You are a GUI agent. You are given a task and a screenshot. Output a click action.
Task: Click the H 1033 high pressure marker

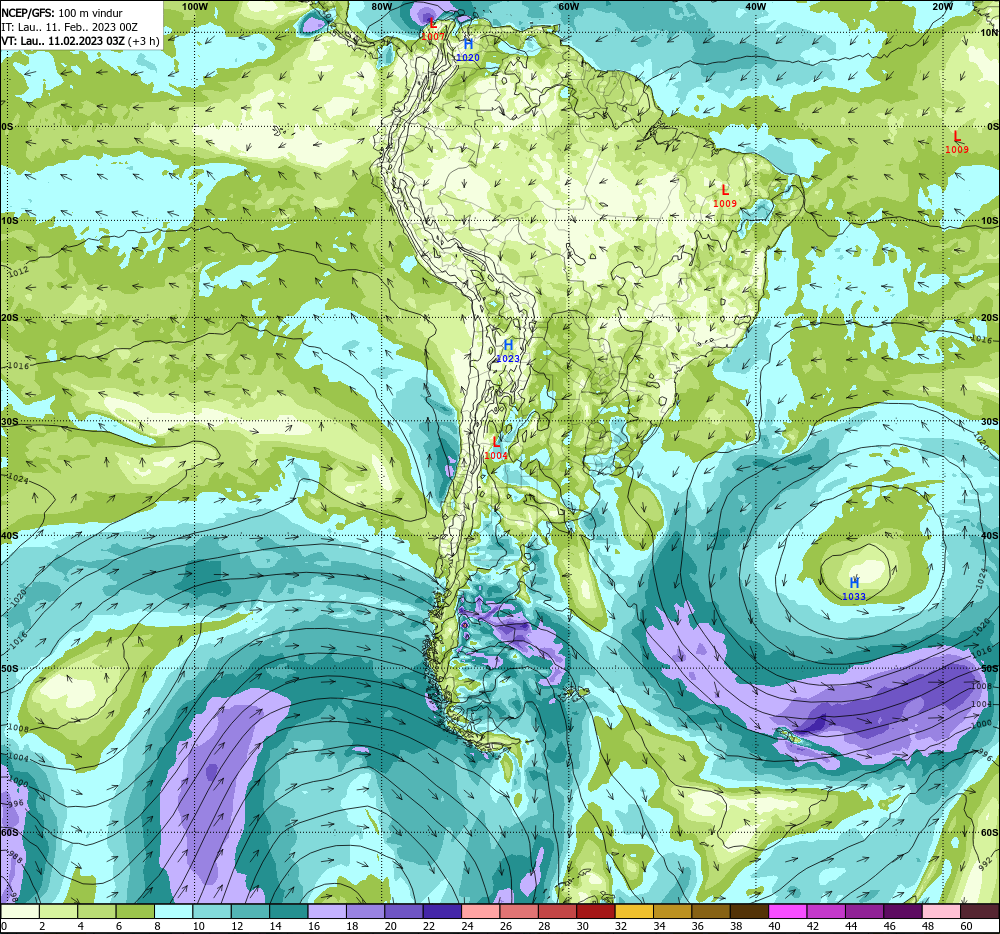tap(854, 588)
